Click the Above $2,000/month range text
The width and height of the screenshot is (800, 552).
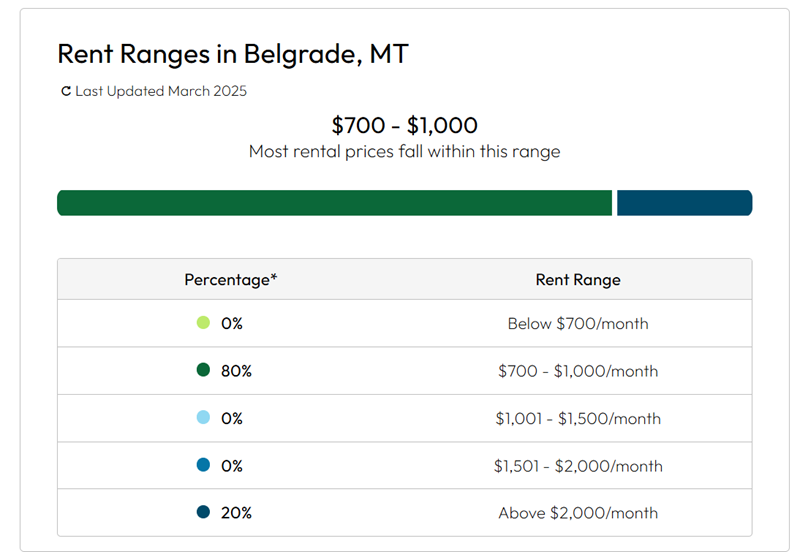578,513
